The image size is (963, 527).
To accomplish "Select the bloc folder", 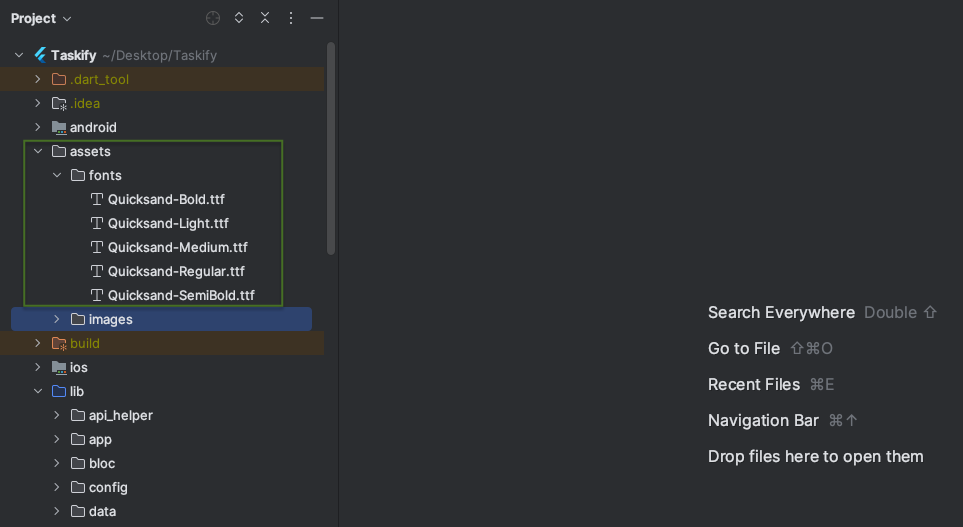I will coord(101,463).
